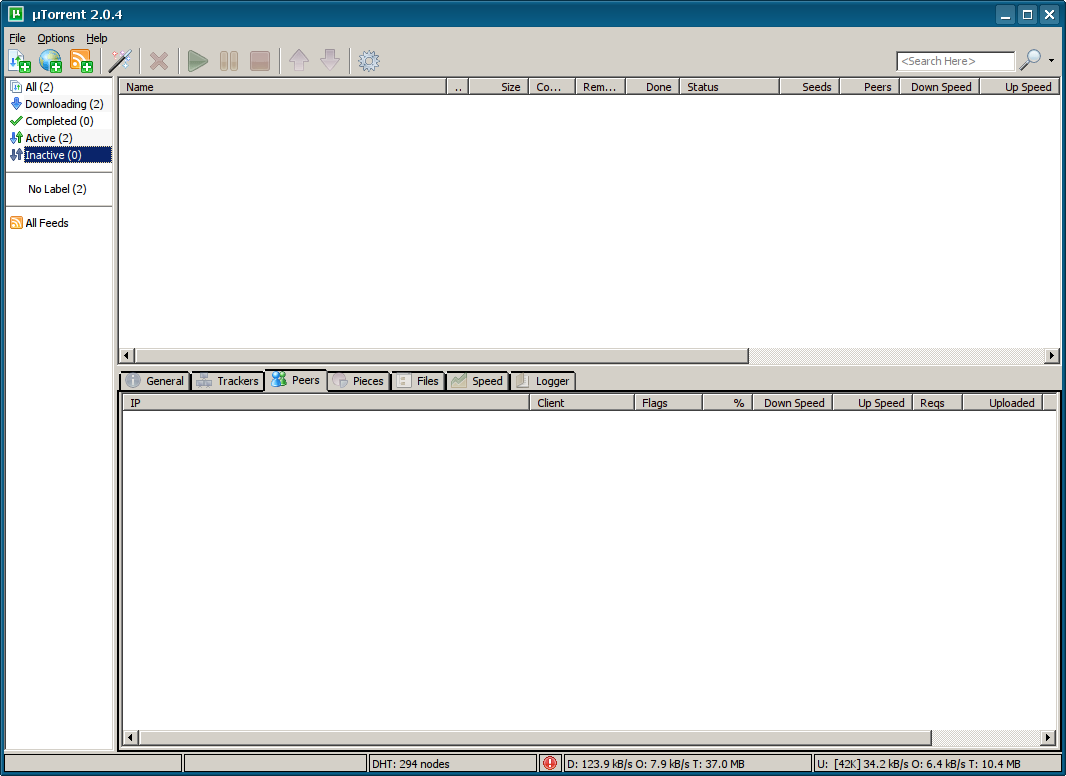
Task: Click in the Search Here input field
Action: click(x=955, y=61)
